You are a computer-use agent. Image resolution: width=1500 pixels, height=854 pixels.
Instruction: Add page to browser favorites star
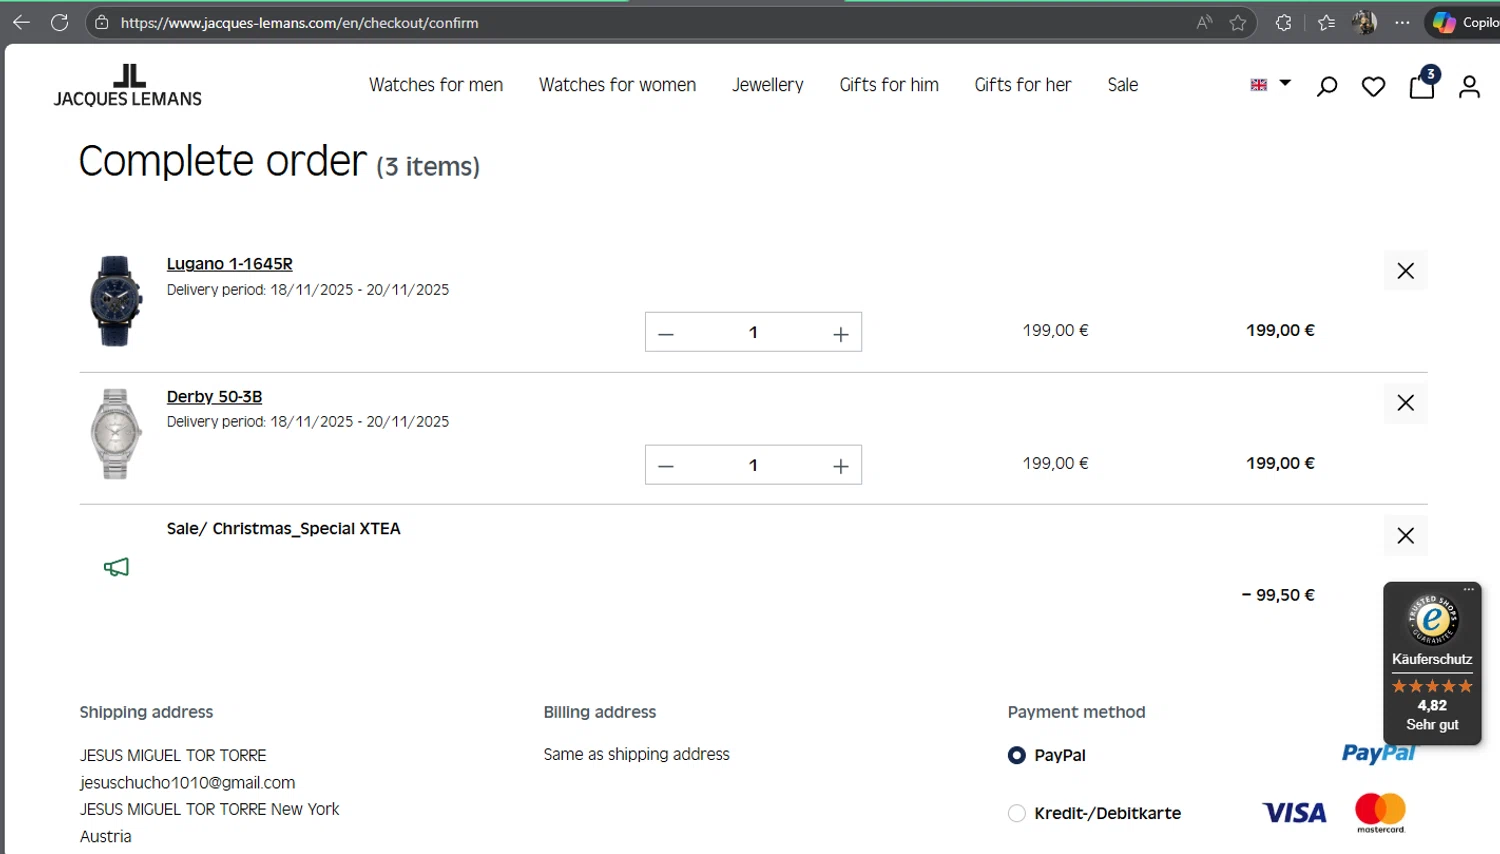point(1238,22)
